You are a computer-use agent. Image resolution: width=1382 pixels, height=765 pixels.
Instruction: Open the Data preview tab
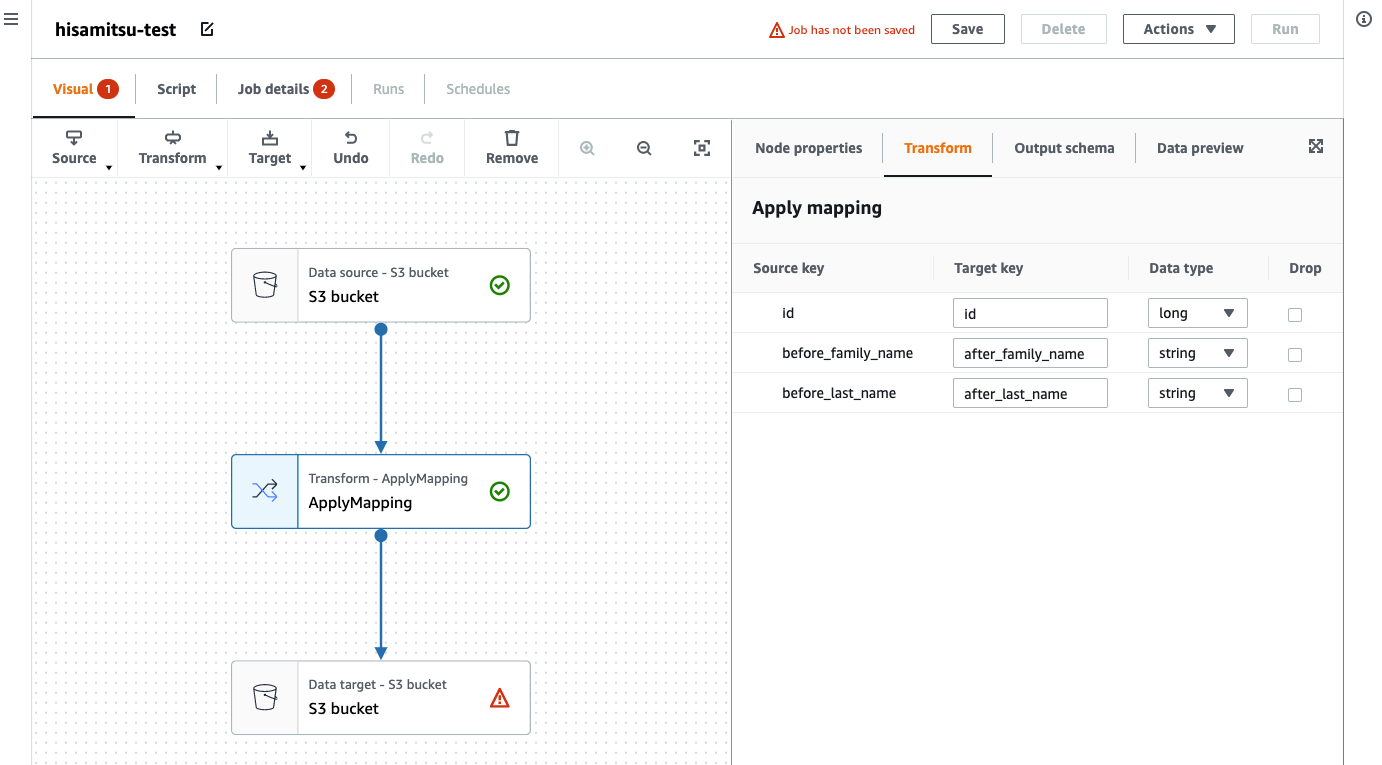pyautogui.click(x=1200, y=148)
